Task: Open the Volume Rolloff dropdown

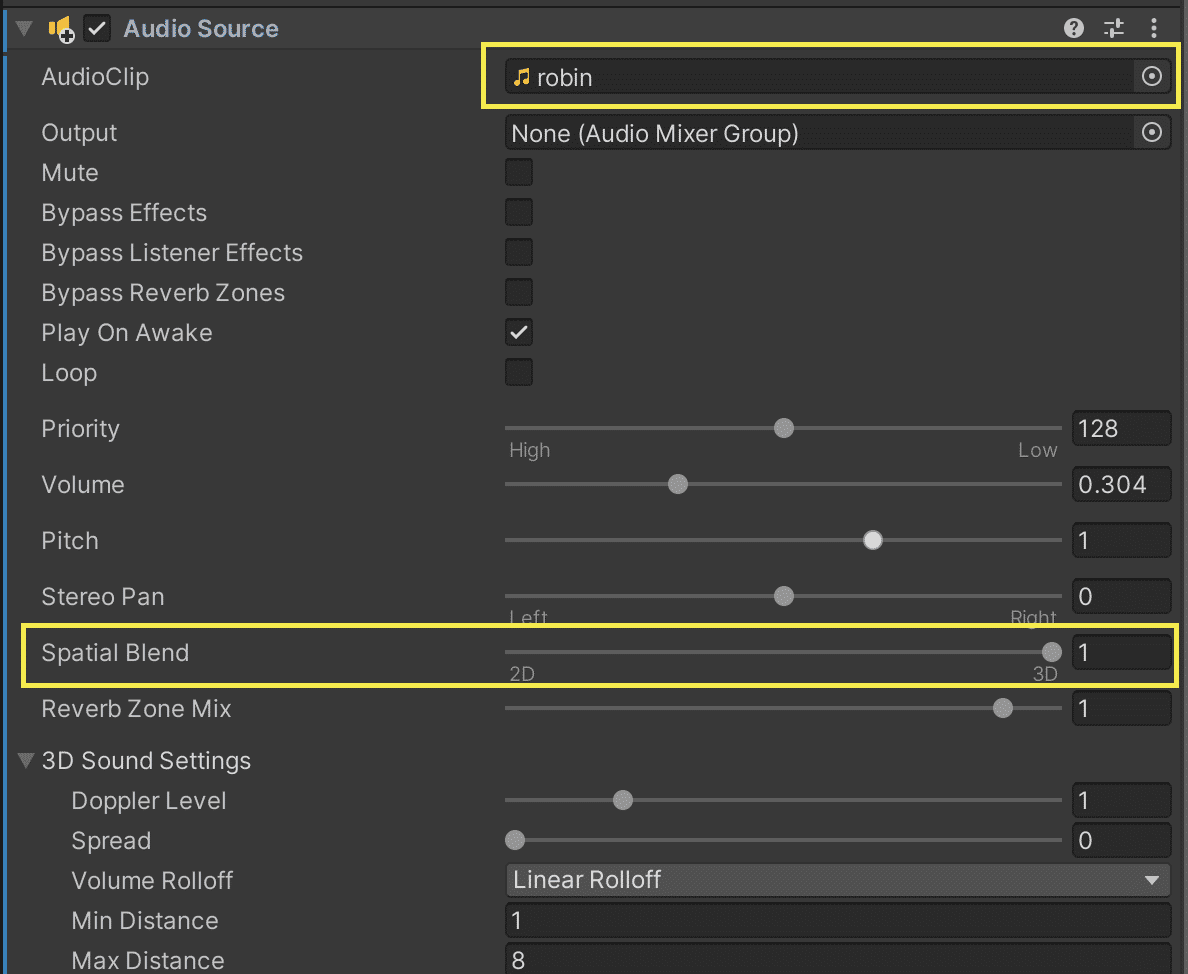Action: [x=837, y=880]
